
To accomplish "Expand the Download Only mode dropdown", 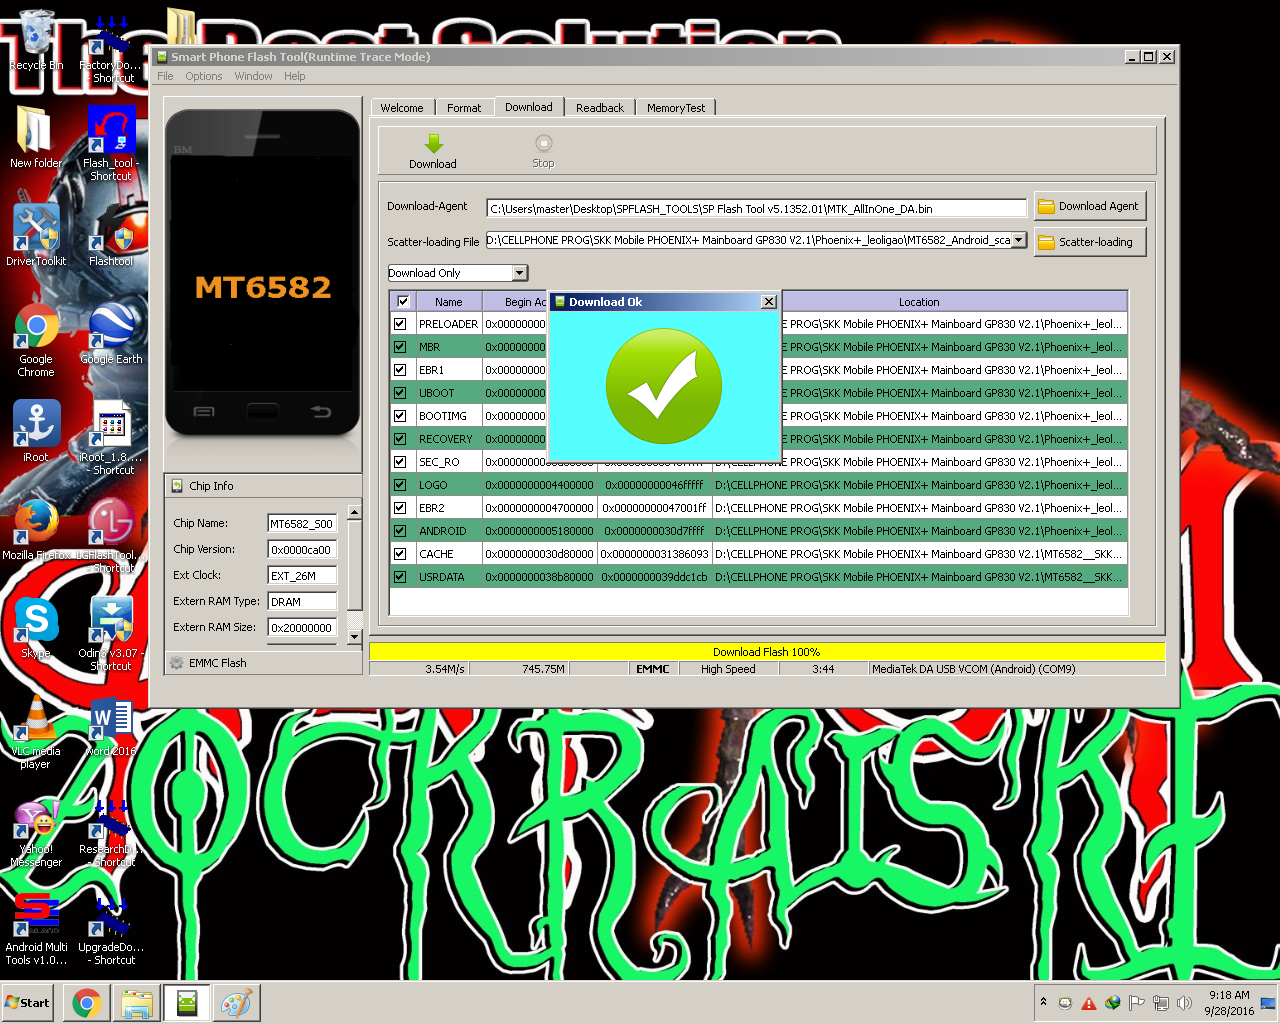I will tap(519, 273).
